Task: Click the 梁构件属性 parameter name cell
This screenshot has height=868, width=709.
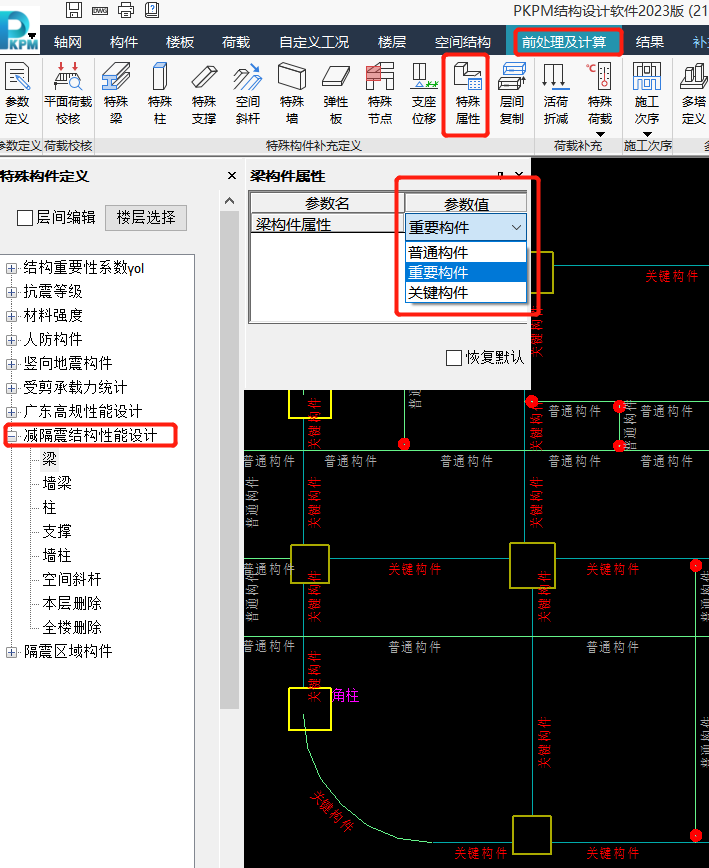Action: click(x=328, y=224)
